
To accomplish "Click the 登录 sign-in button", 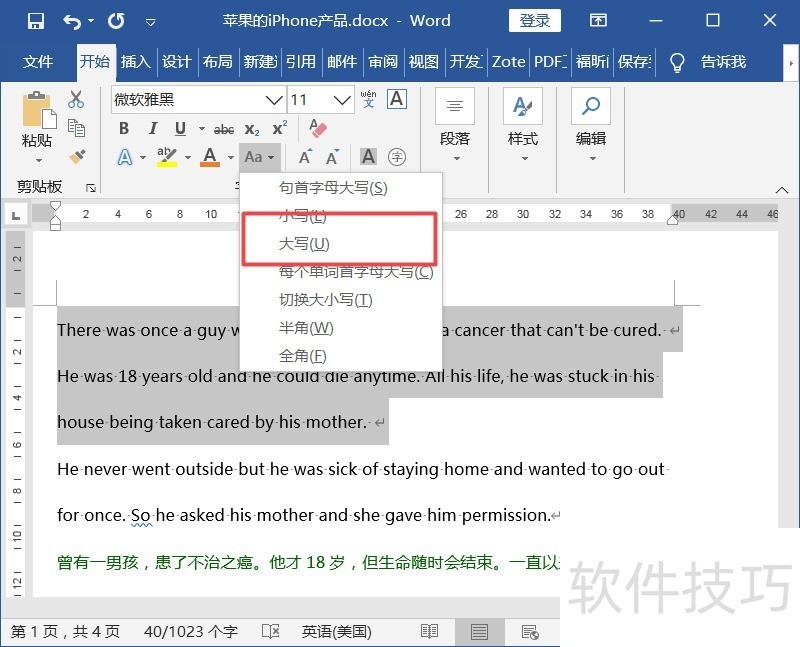I will [x=535, y=20].
